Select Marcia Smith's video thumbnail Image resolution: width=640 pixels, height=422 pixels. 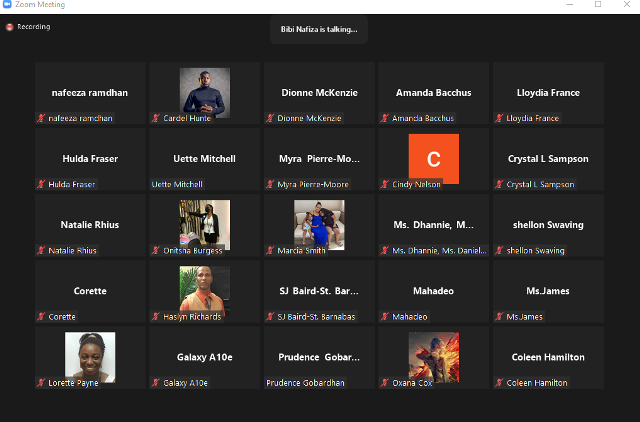[x=319, y=223]
